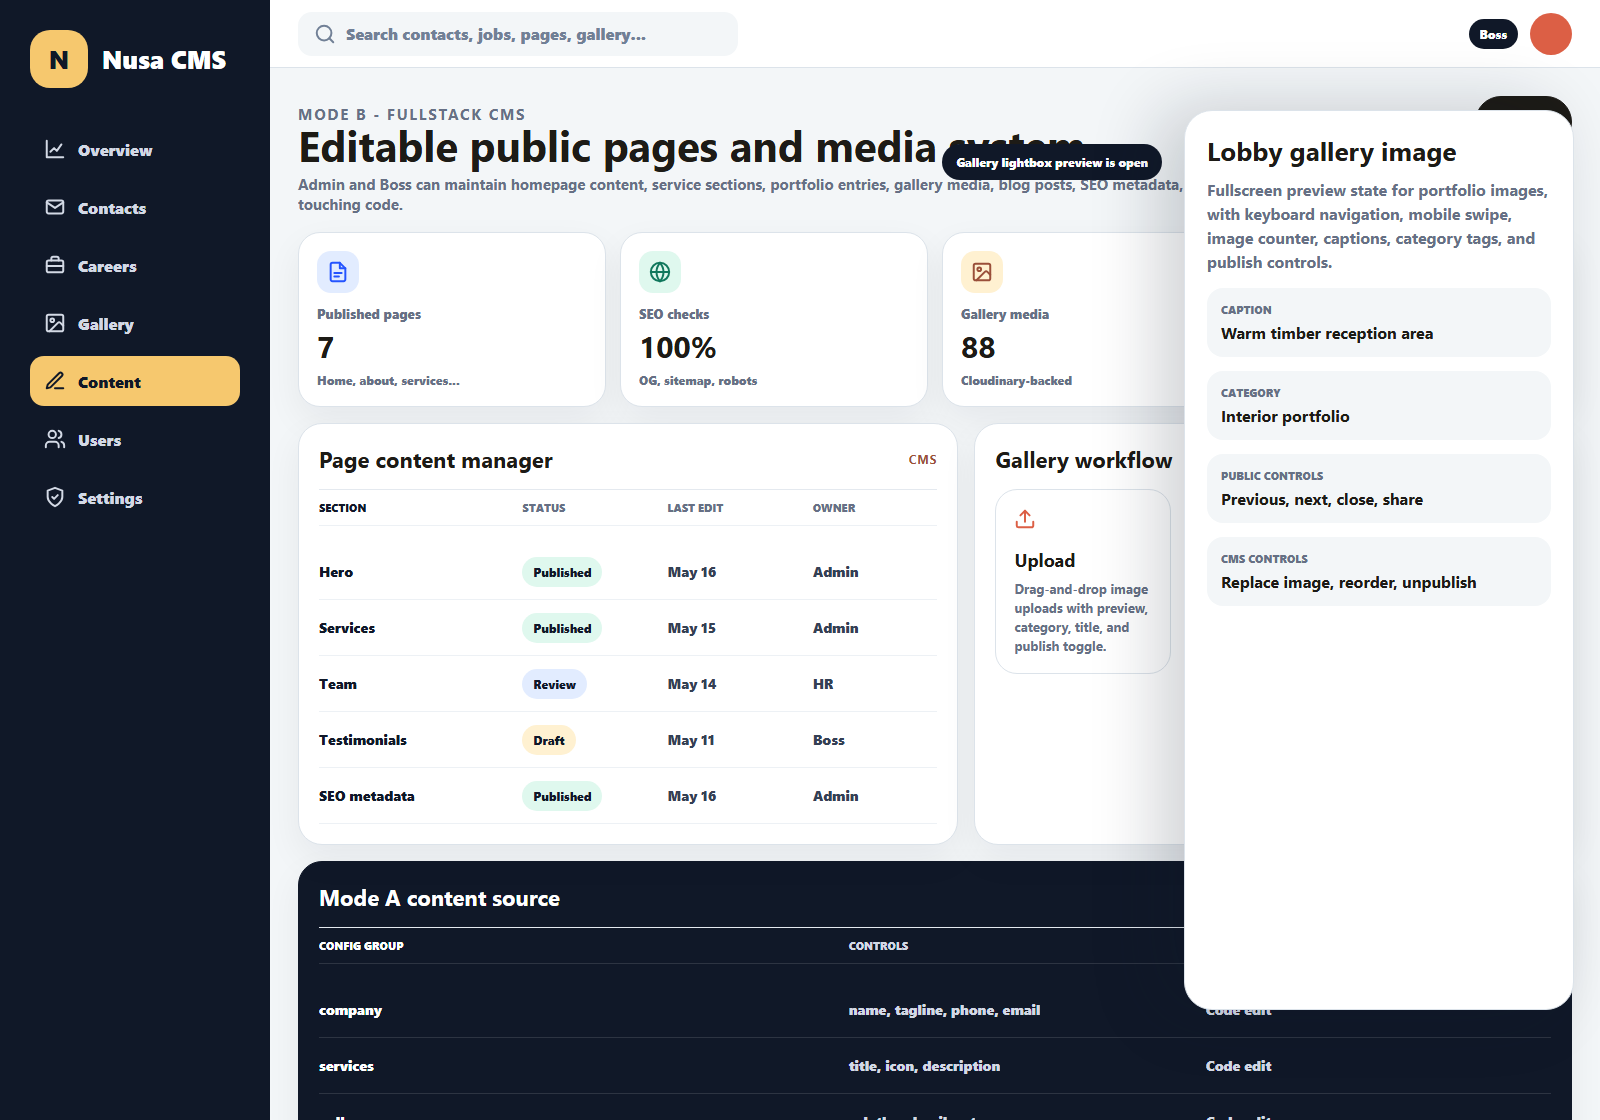Click the Testimonials section name
Viewport: 1600px width, 1120px height.
(x=363, y=740)
